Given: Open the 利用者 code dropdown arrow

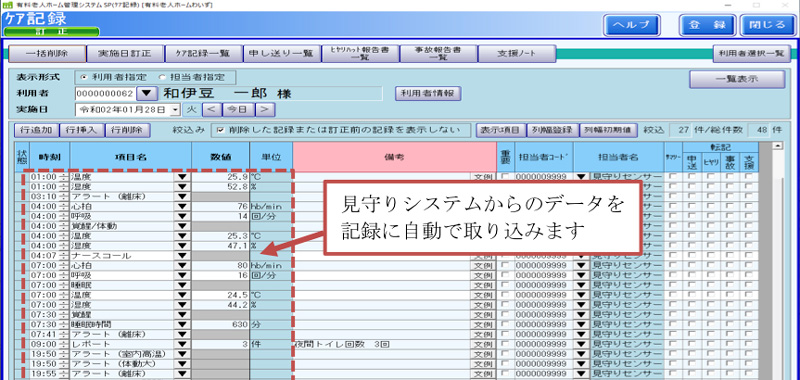Looking at the screenshot, I should click(146, 94).
